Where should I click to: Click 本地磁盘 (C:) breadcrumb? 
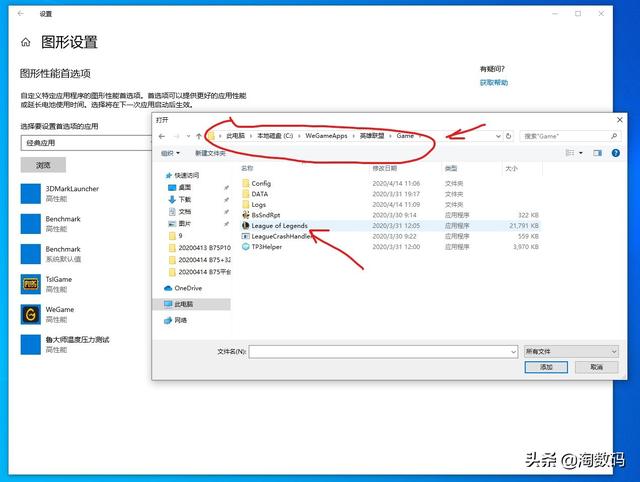(275, 136)
